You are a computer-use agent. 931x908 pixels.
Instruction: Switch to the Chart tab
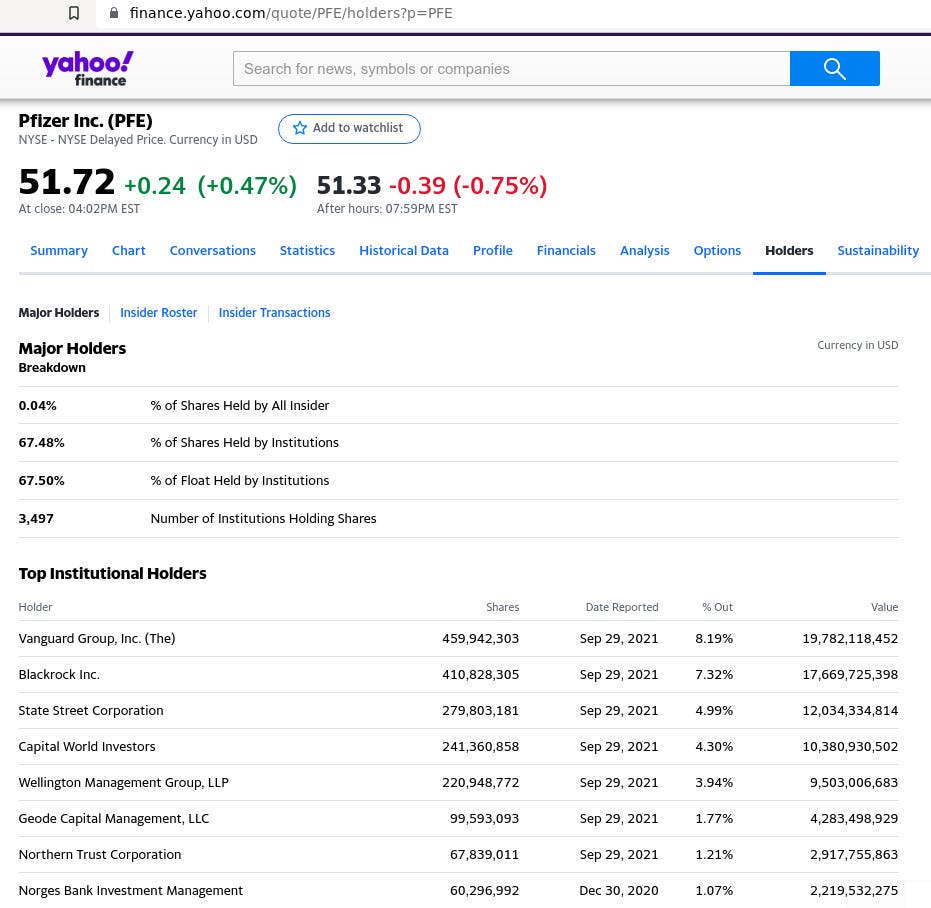129,251
